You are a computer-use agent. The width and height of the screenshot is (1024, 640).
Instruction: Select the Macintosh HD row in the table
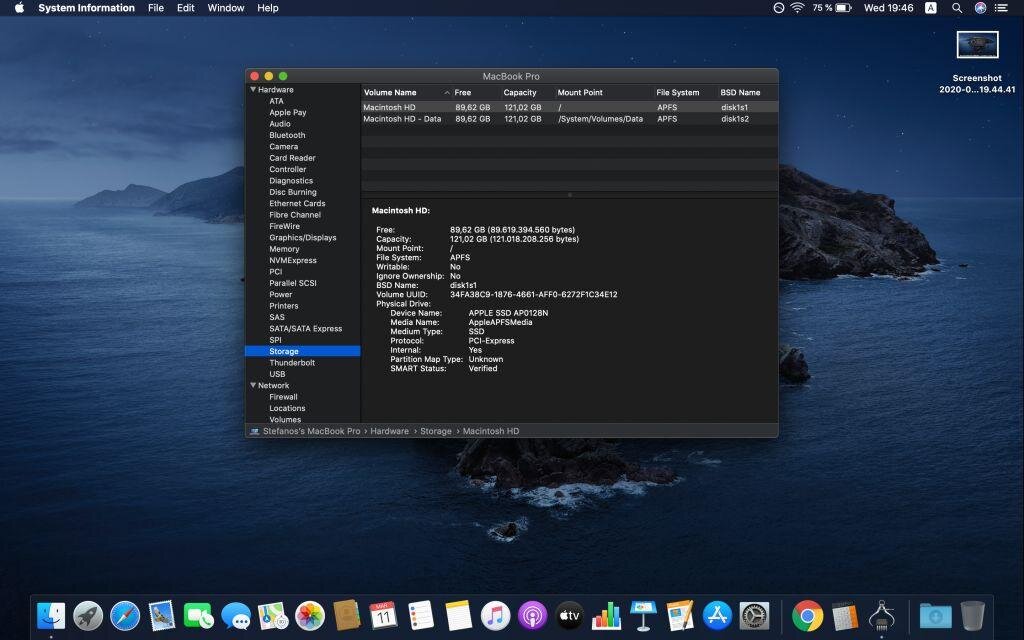tap(569, 107)
